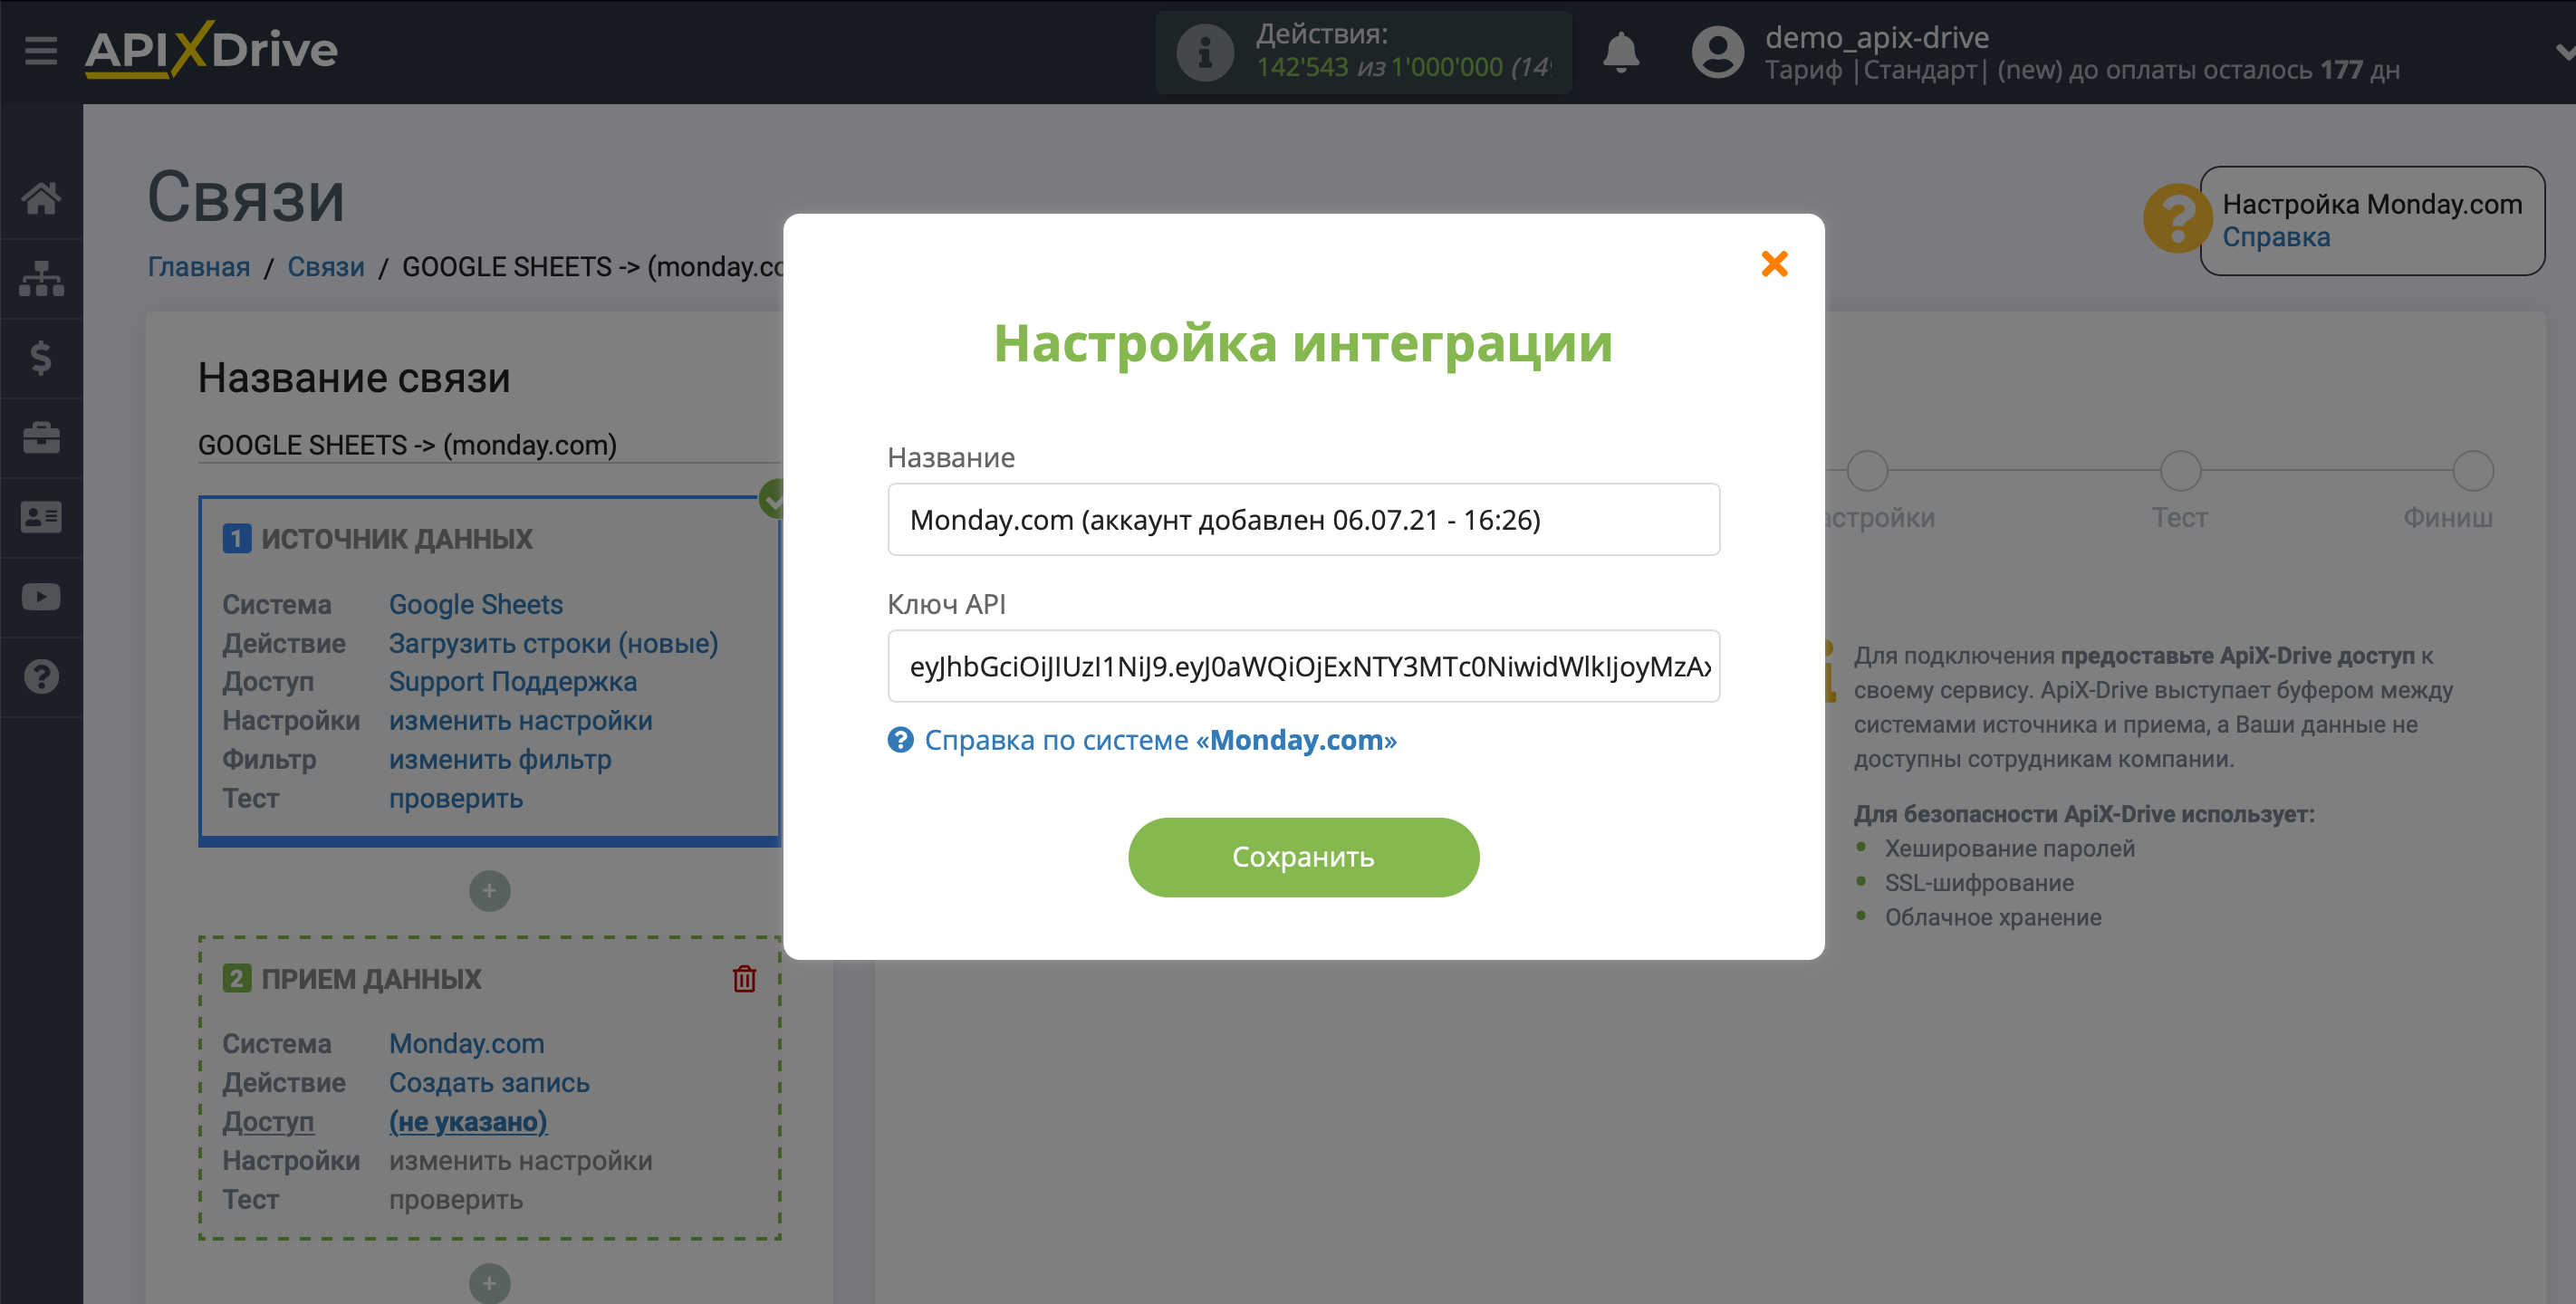Open Загрузить строки (новые) action link
The height and width of the screenshot is (1304, 2576).
pyautogui.click(x=553, y=644)
